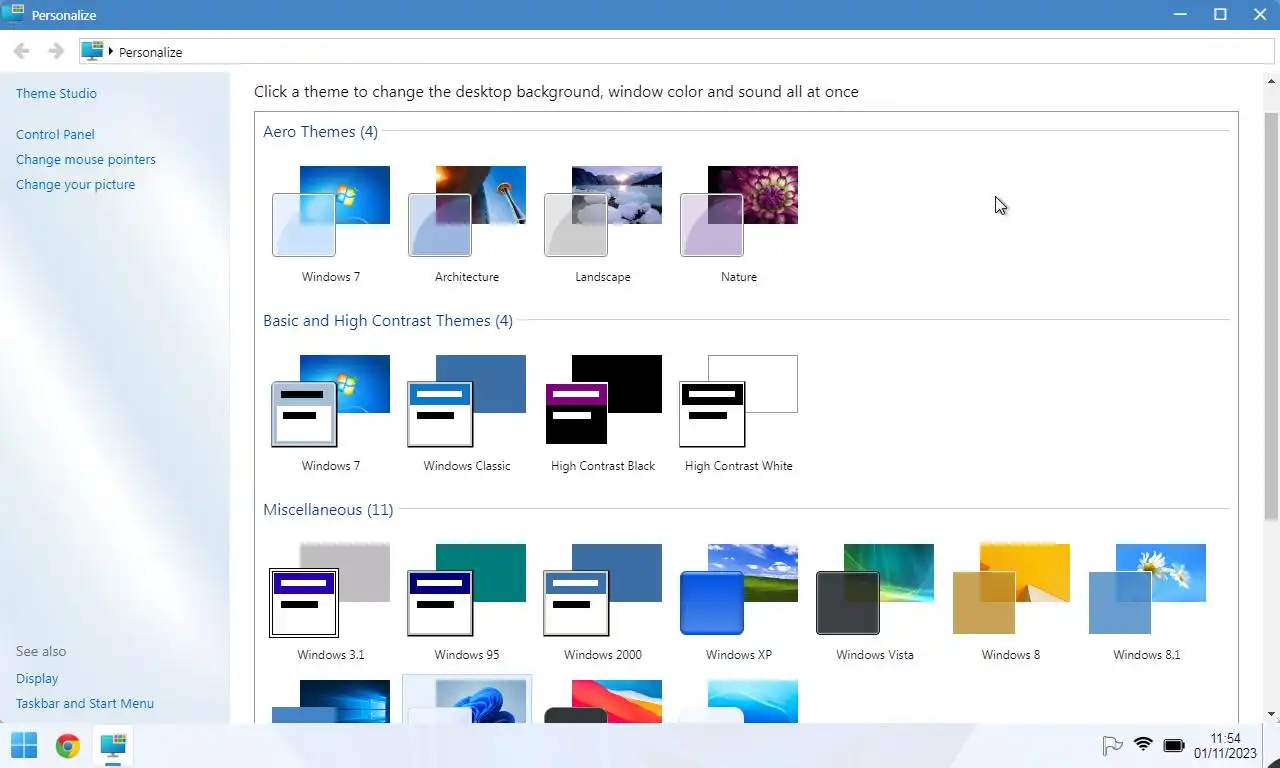
Task: Apply the Windows 95 theme
Action: pyautogui.click(x=467, y=602)
